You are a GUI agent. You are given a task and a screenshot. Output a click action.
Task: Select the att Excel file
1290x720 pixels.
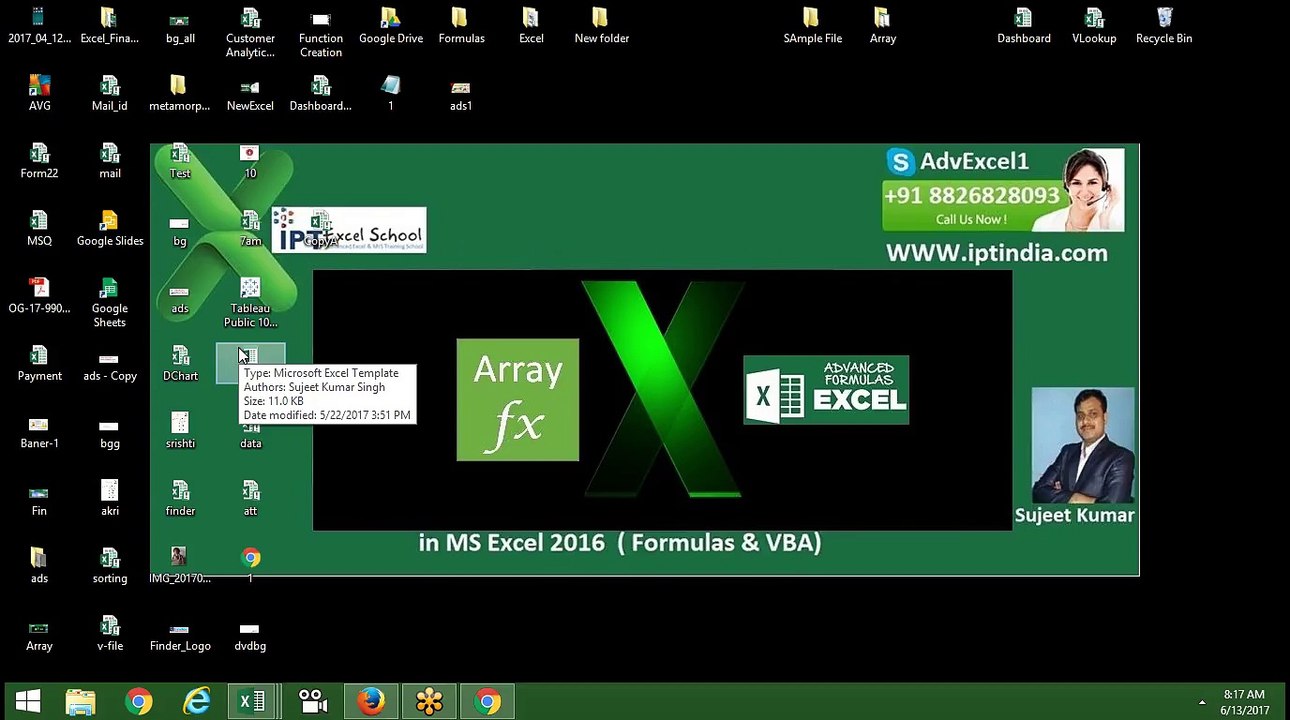click(250, 498)
